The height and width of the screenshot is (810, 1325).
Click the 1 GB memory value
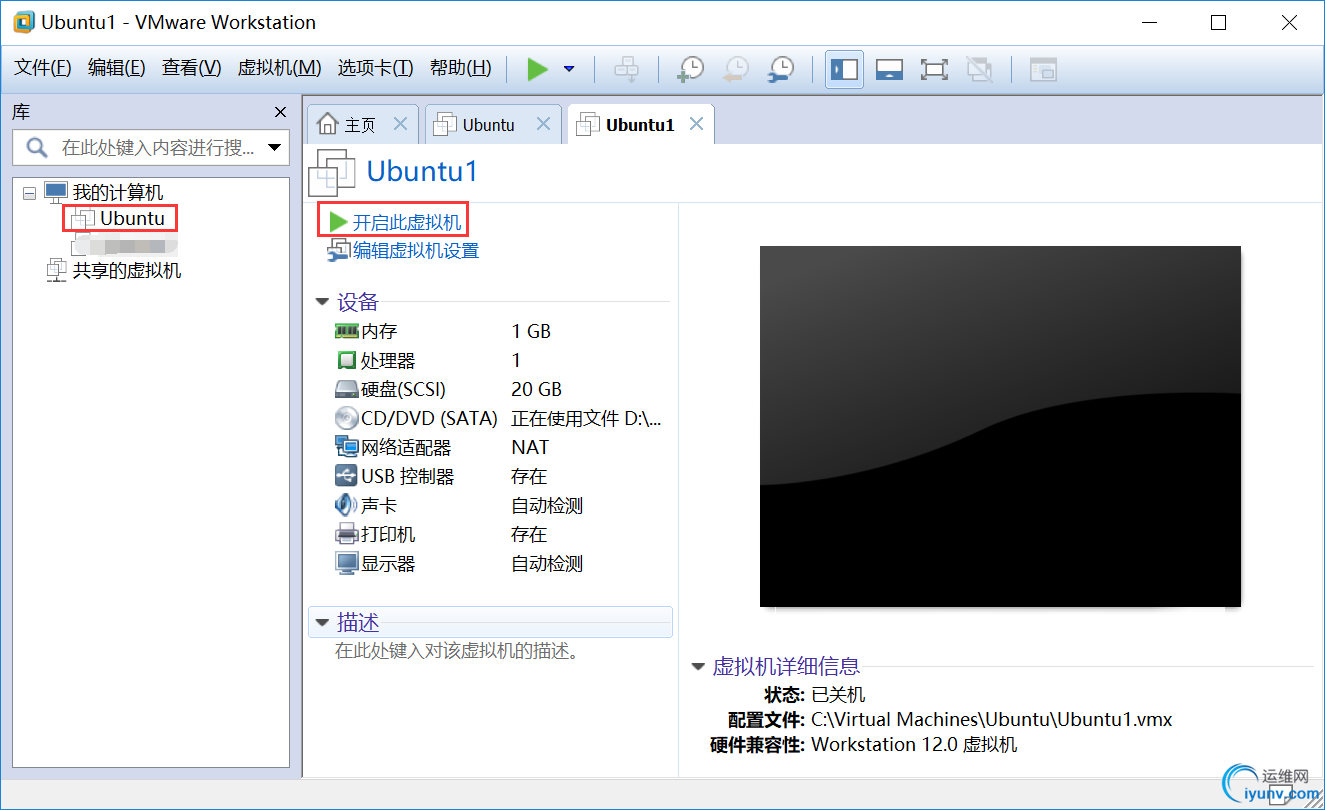click(x=531, y=331)
